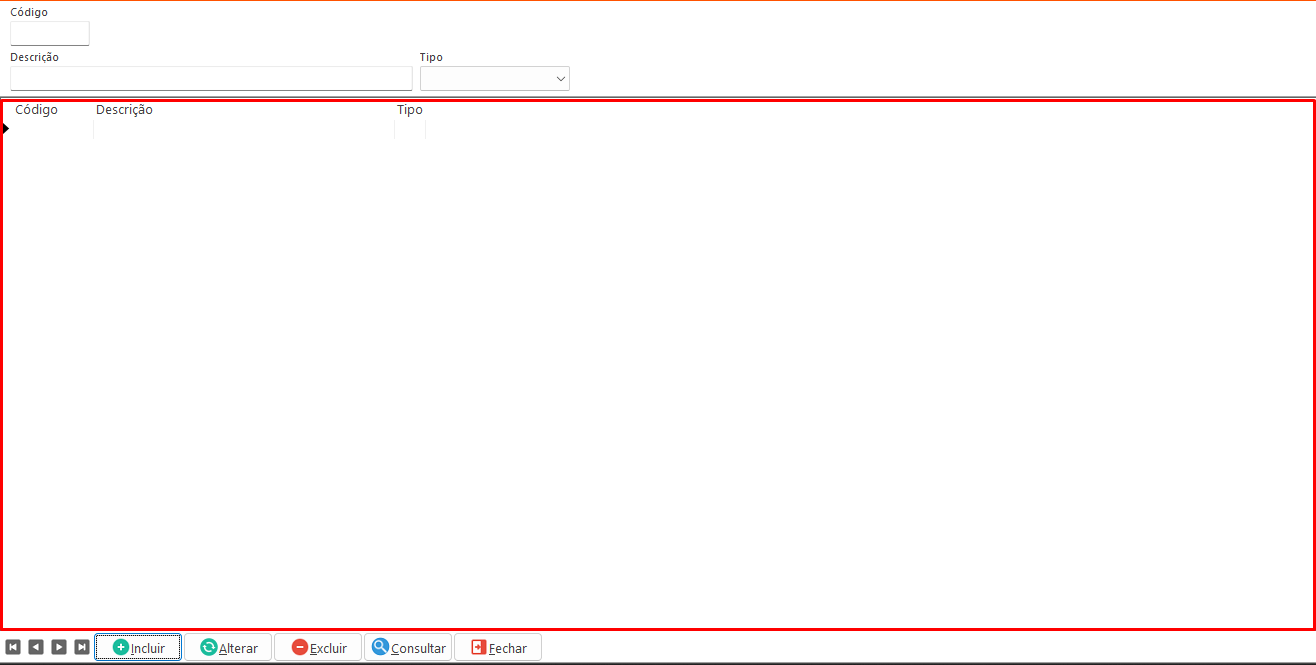Jump to the last record
The width and height of the screenshot is (1316, 665).
coord(82,647)
